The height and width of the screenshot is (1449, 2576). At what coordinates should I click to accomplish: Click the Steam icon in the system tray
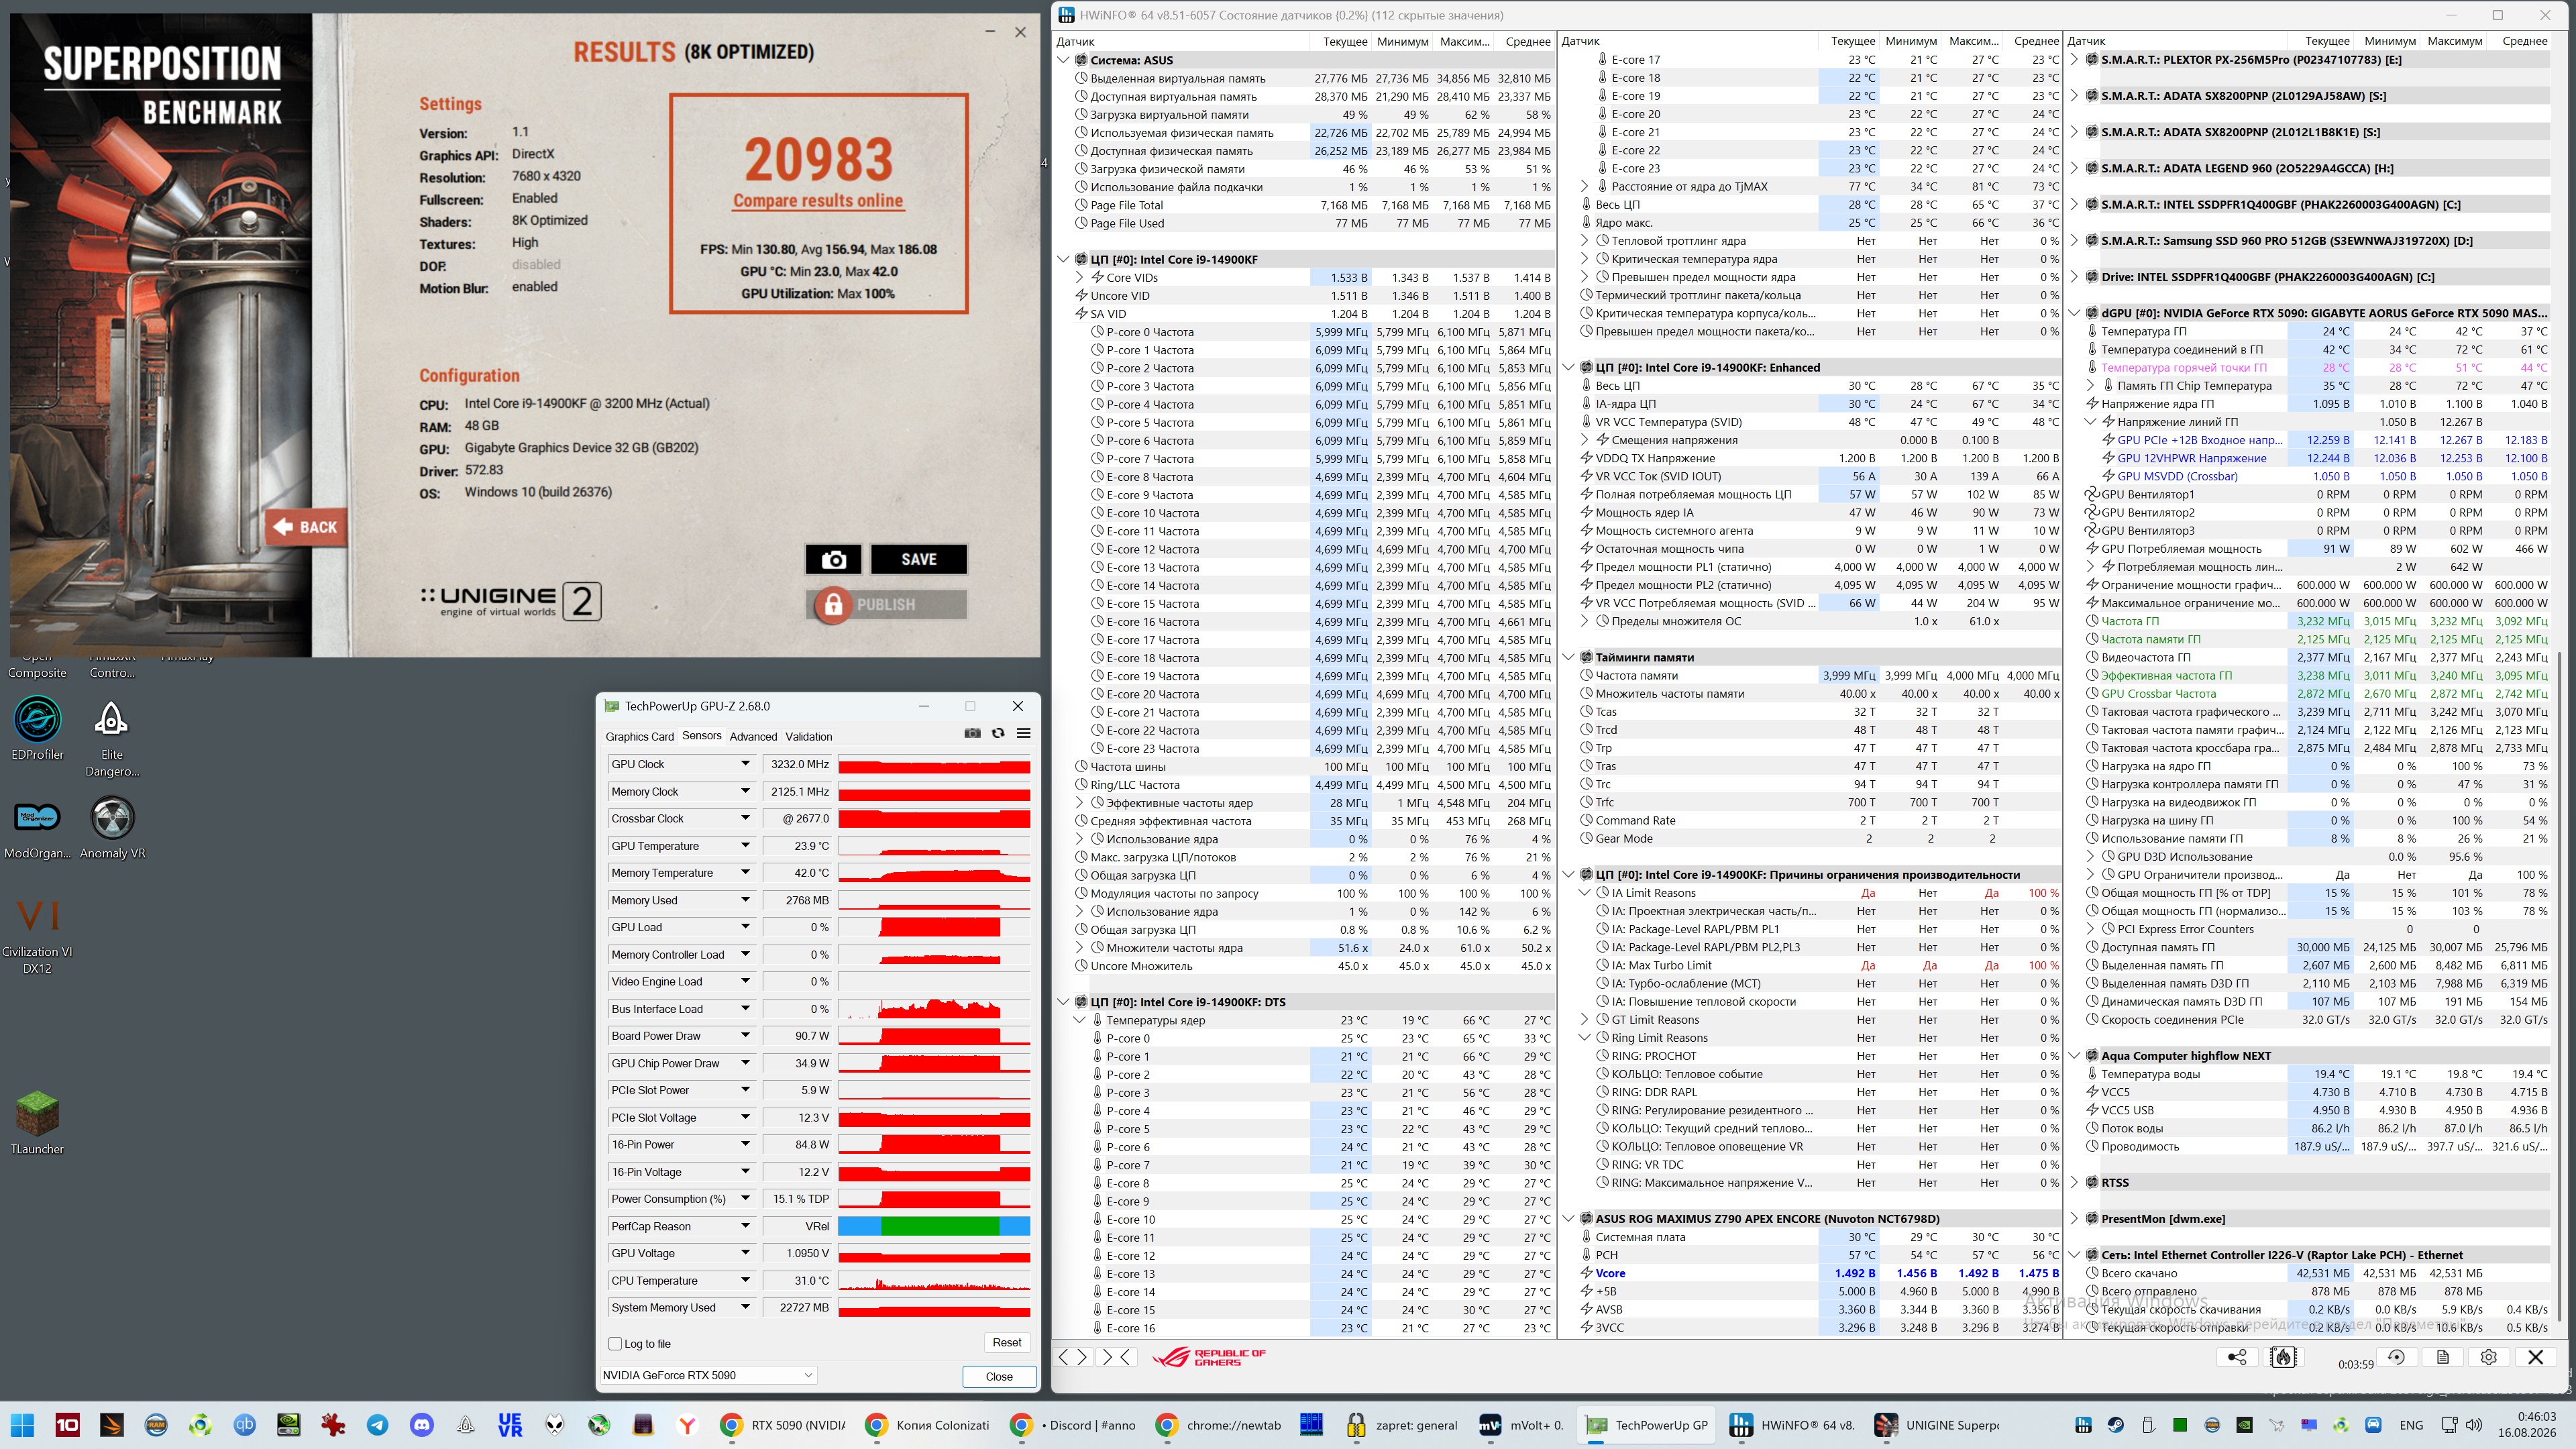click(x=2115, y=1425)
